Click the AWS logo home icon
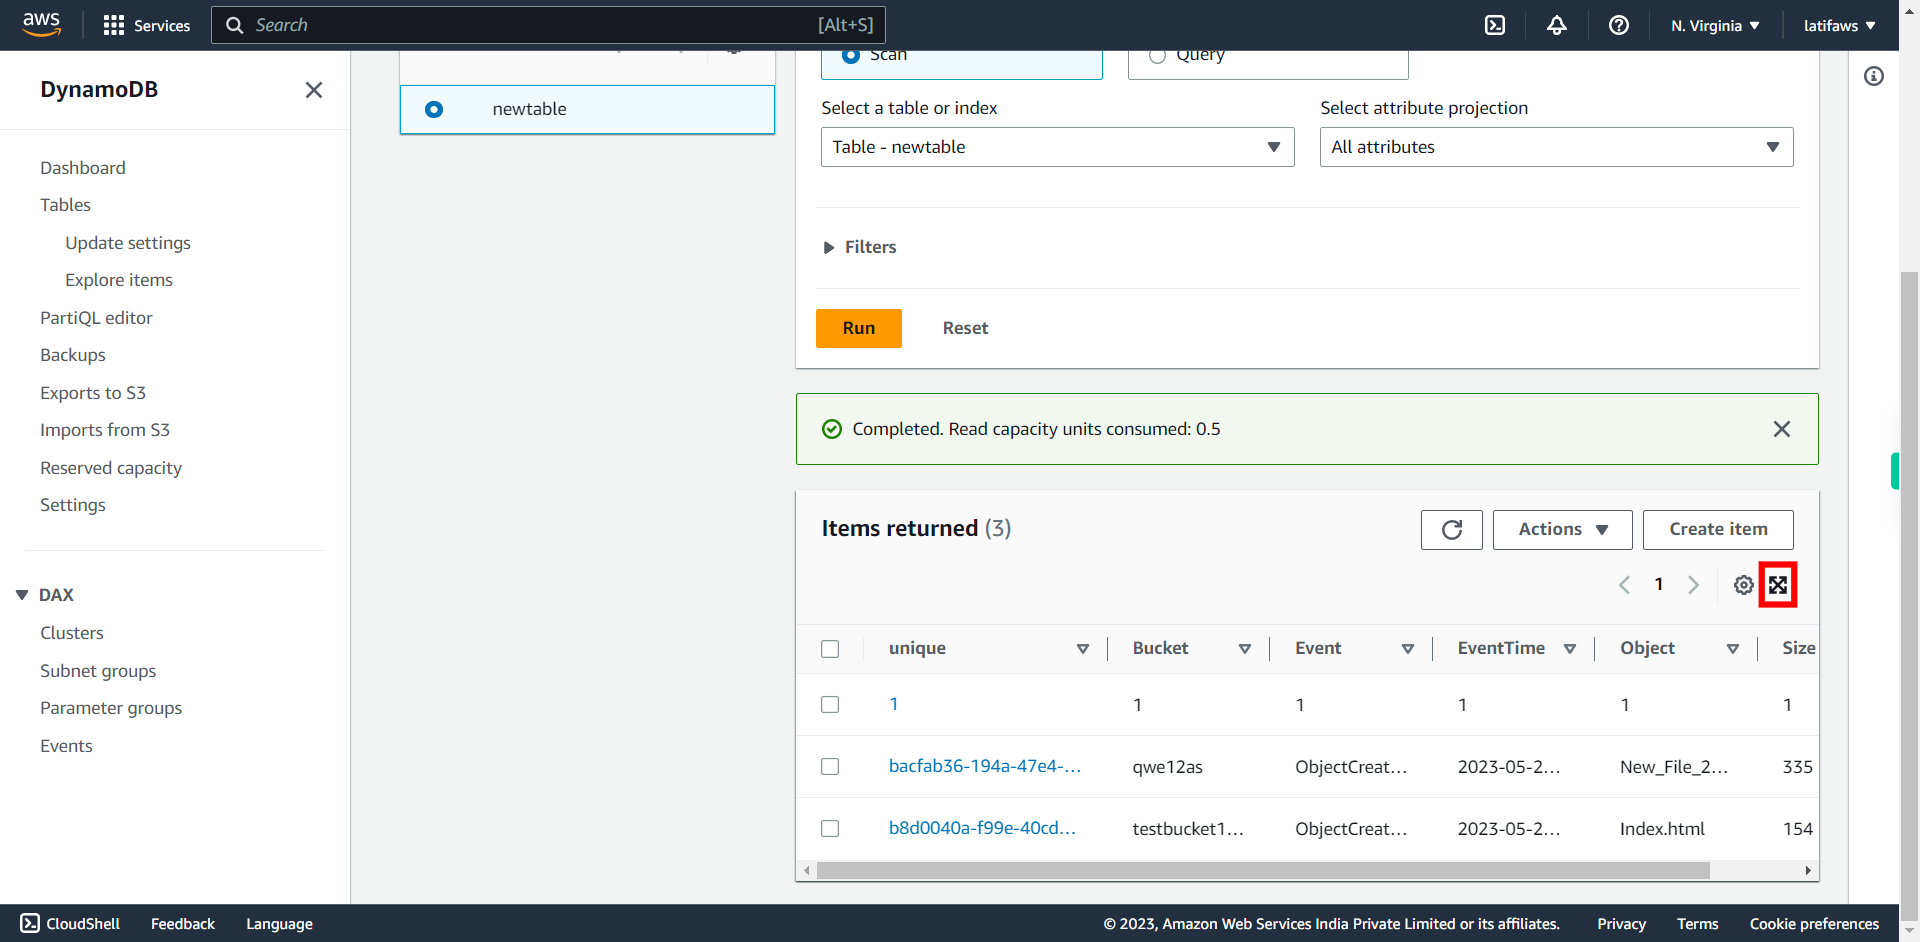Viewport: 1920px width, 942px height. 41,24
